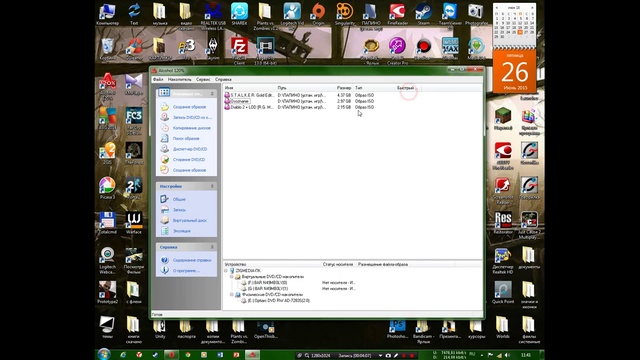Click the Restorator desktop icon

point(503,223)
